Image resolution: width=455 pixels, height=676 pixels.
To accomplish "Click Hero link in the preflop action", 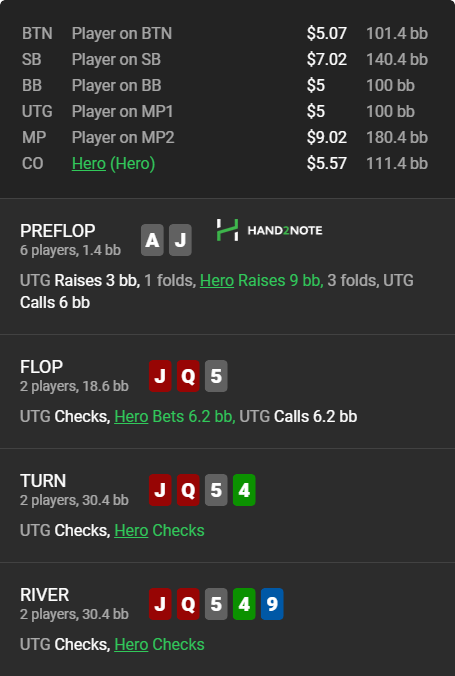I will 217,281.
